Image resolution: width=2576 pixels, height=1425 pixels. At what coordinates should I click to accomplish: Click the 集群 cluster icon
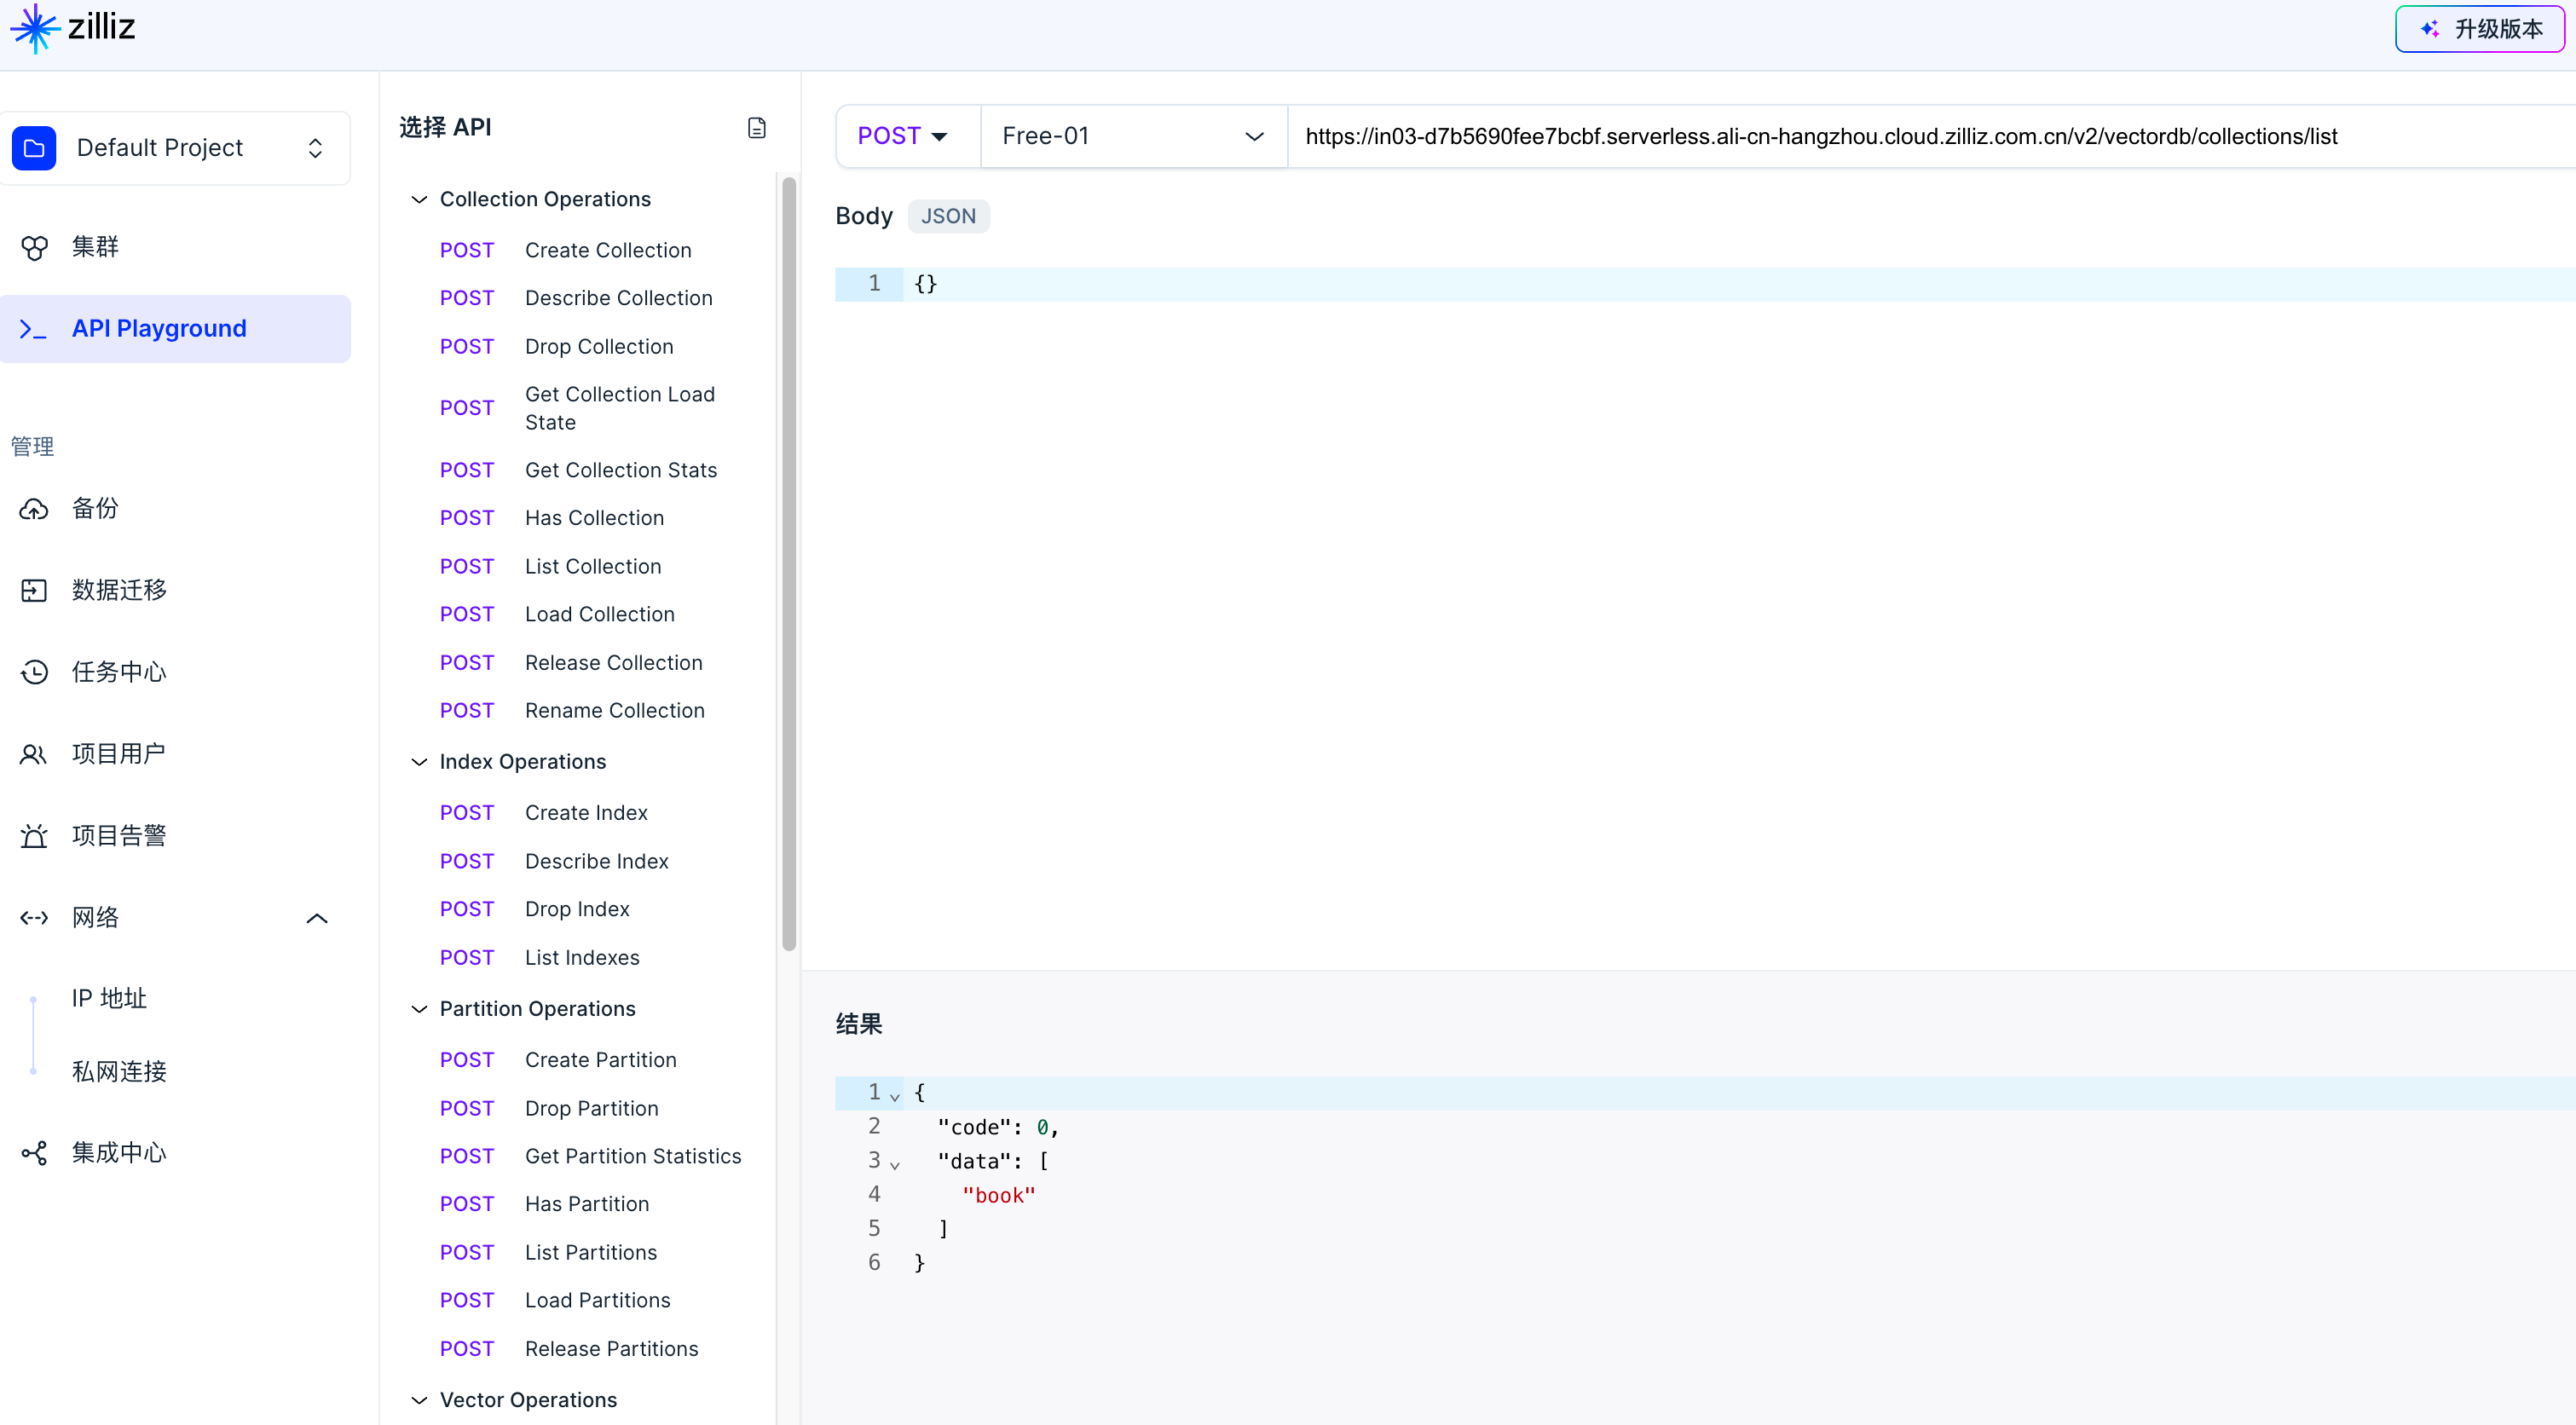point(34,247)
